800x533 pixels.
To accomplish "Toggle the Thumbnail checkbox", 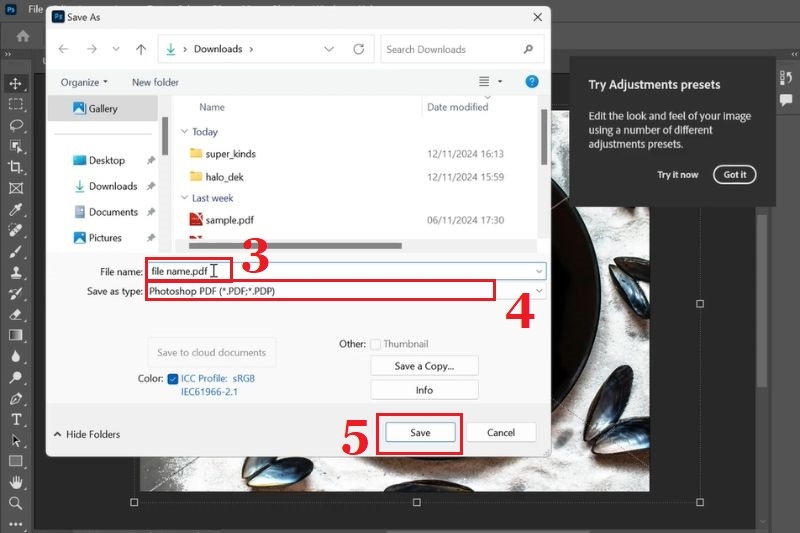I will pyautogui.click(x=376, y=344).
